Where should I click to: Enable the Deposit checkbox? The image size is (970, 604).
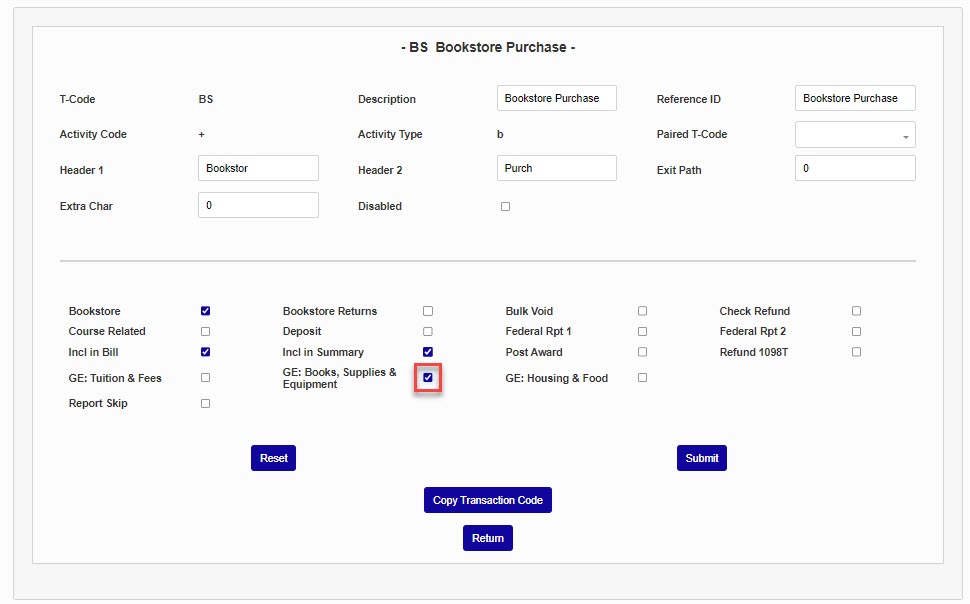tap(428, 331)
